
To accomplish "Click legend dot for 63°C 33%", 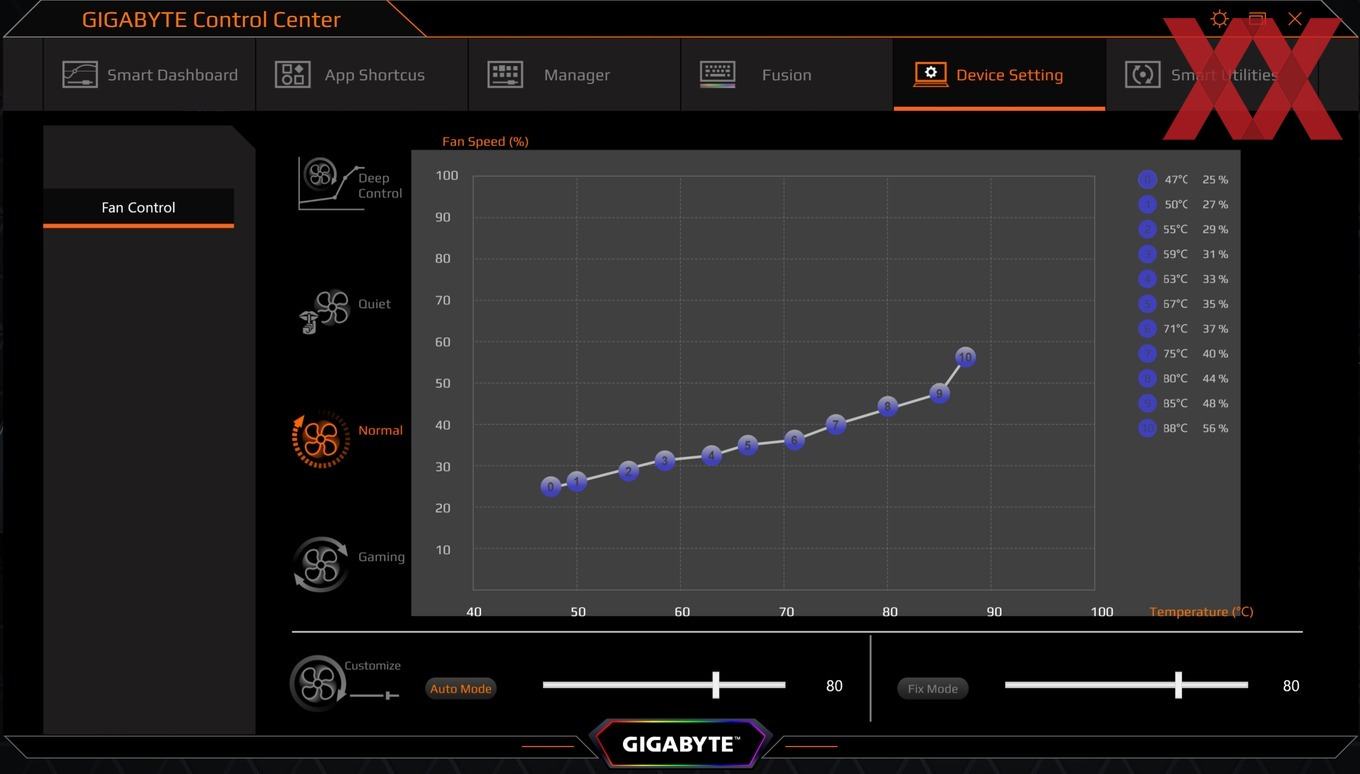I will click(x=1147, y=279).
